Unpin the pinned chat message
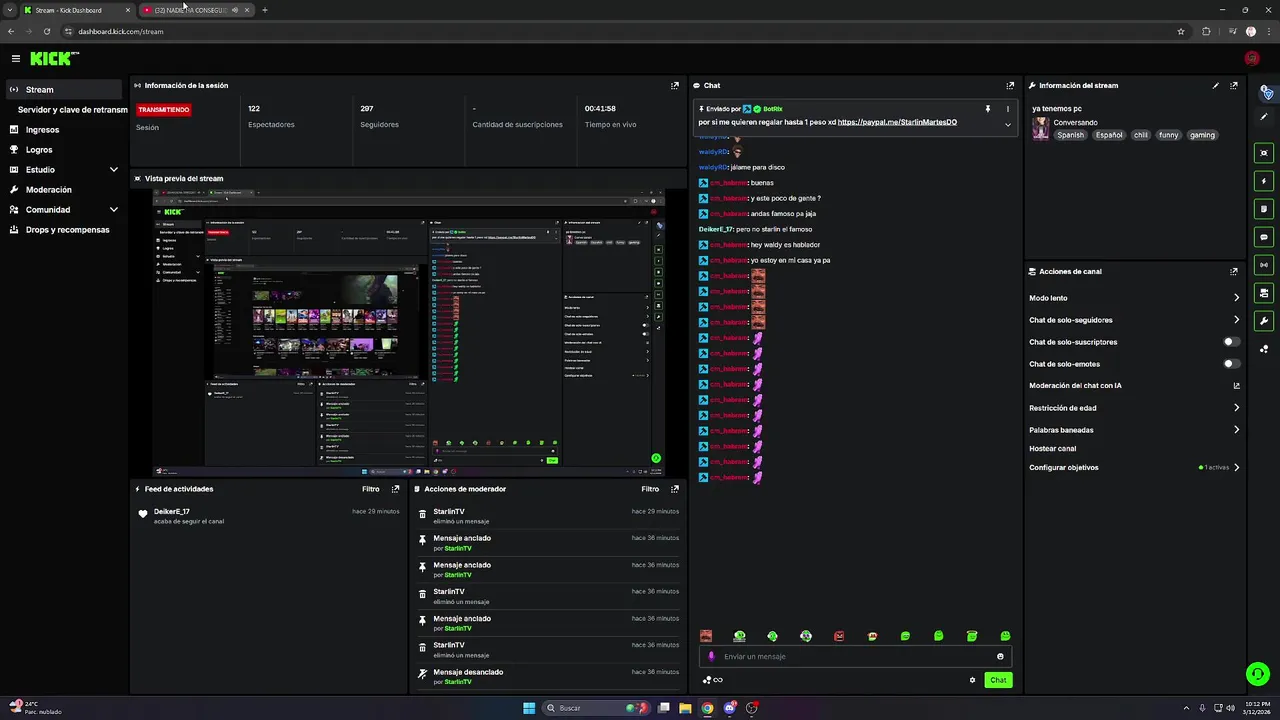The width and height of the screenshot is (1280, 720). pyautogui.click(x=988, y=109)
